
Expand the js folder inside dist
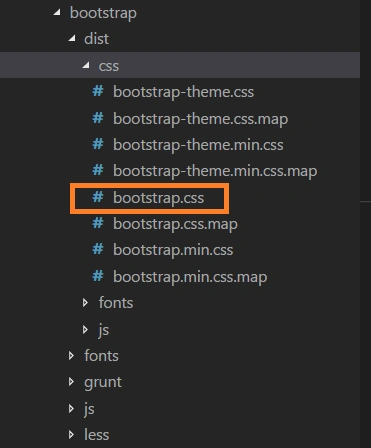pyautogui.click(x=85, y=329)
